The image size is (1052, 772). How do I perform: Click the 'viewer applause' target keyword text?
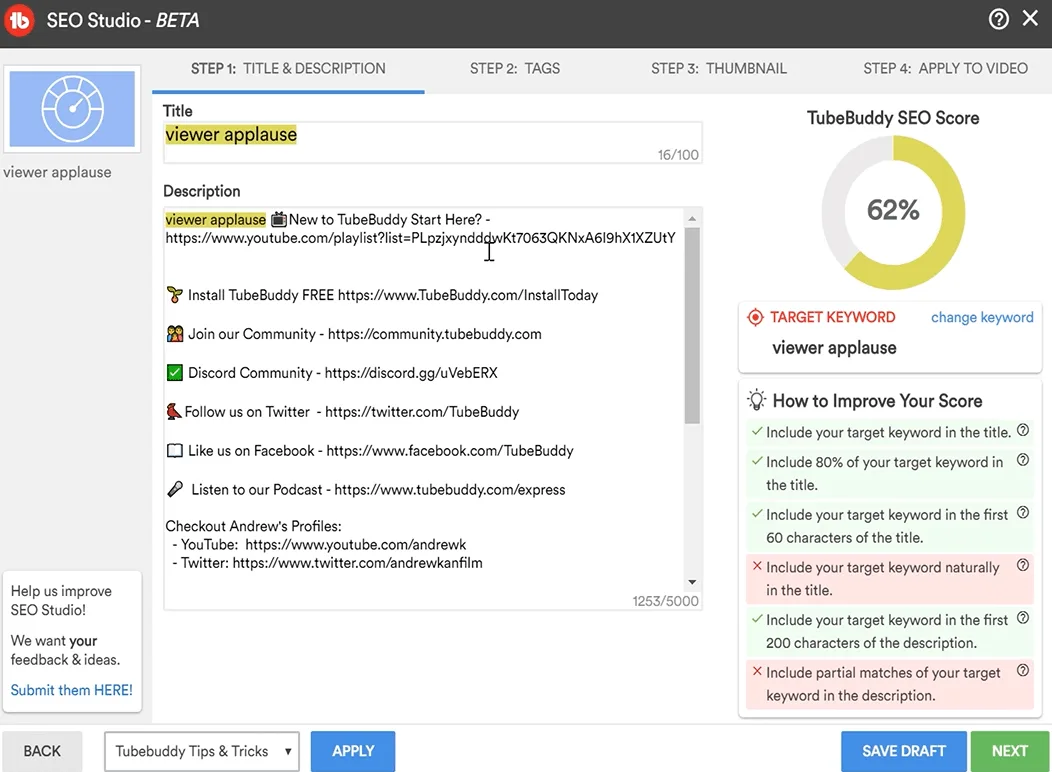[x=834, y=347]
